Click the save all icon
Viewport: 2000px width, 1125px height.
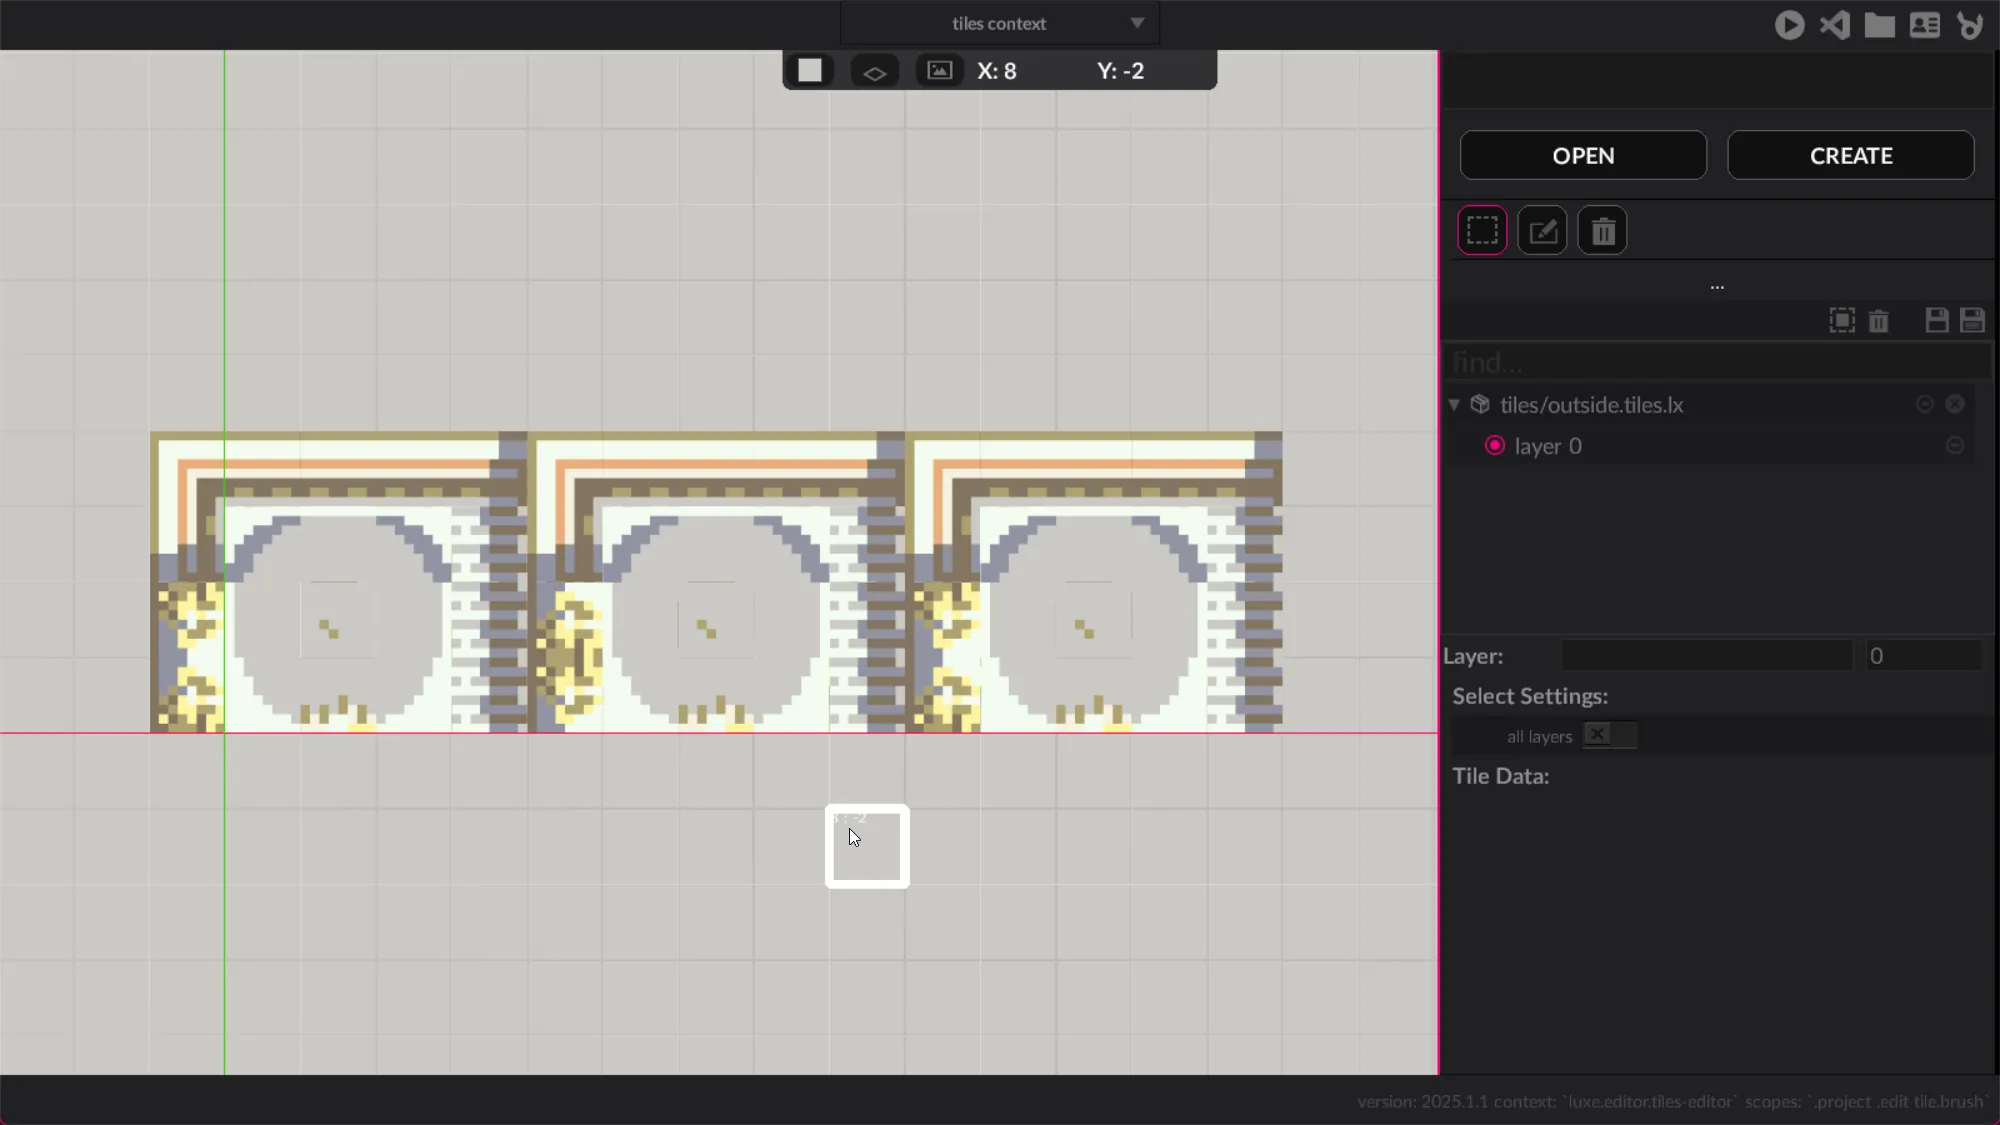pos(1972,320)
